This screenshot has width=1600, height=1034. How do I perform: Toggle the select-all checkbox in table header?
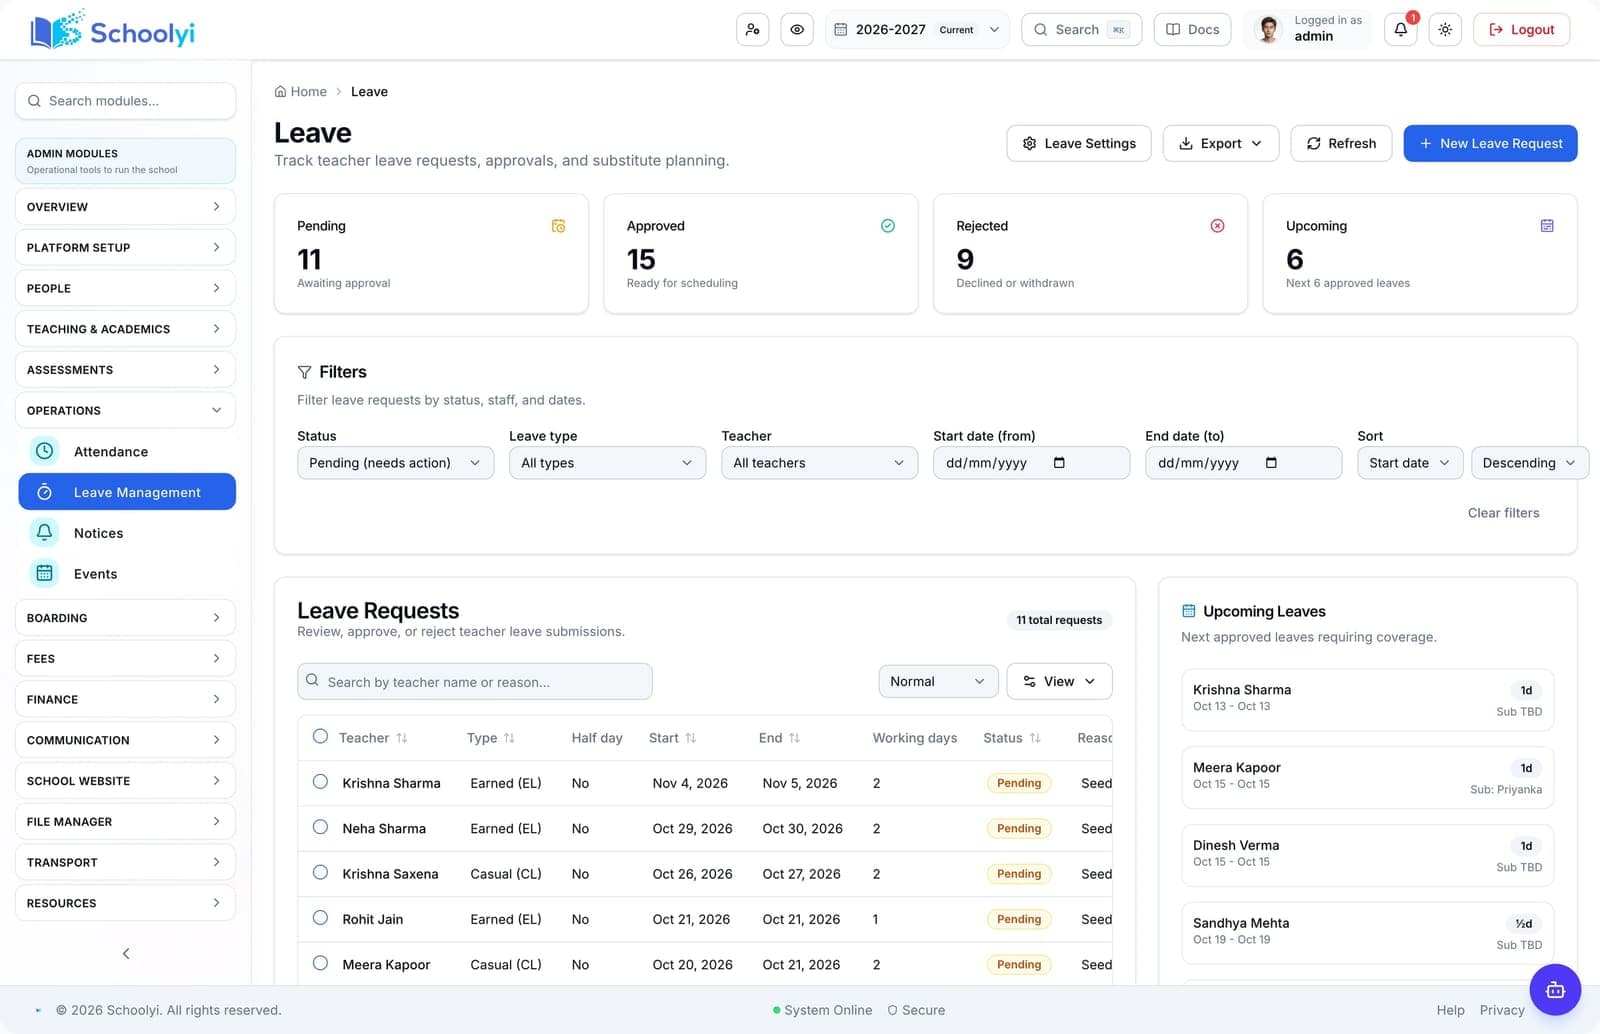pyautogui.click(x=320, y=736)
